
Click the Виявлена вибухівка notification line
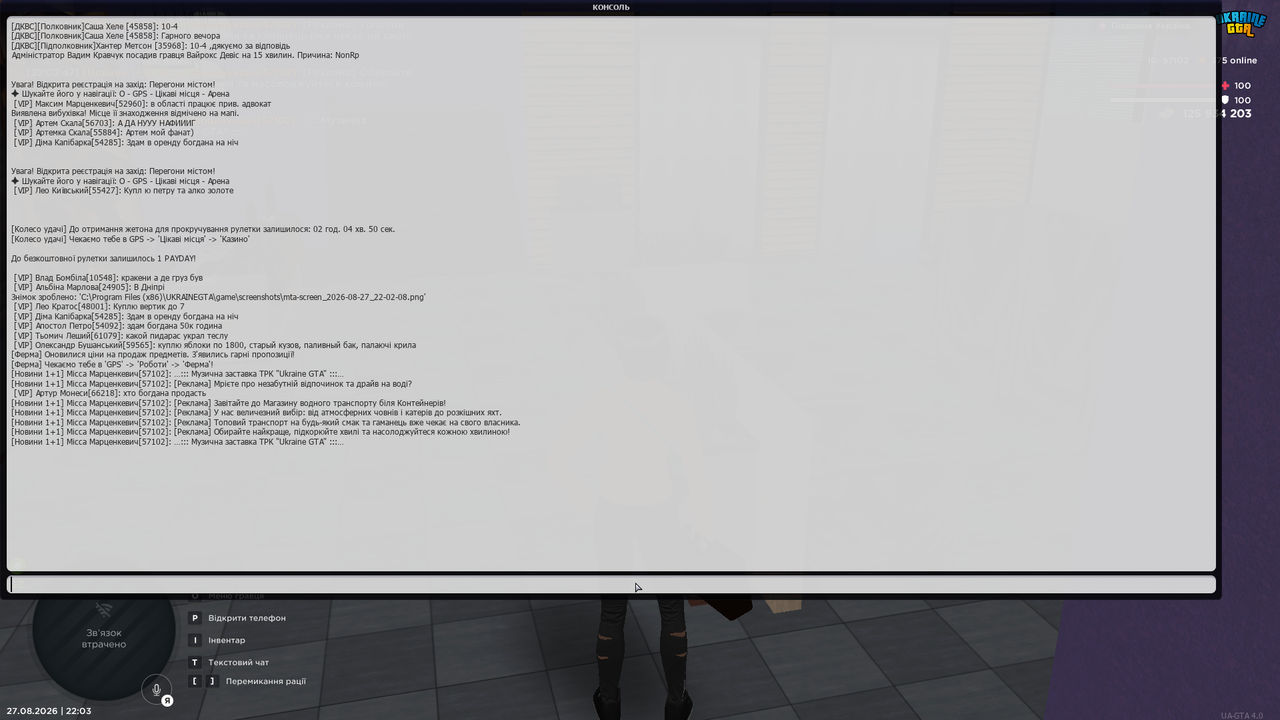point(125,113)
